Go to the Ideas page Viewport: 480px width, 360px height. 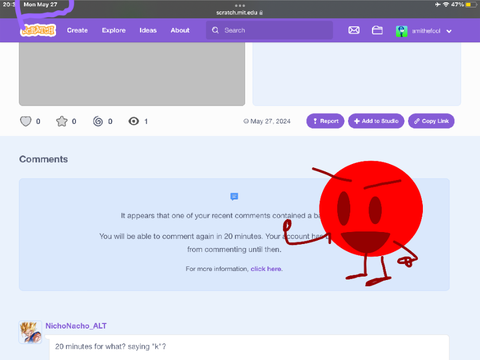(x=148, y=30)
